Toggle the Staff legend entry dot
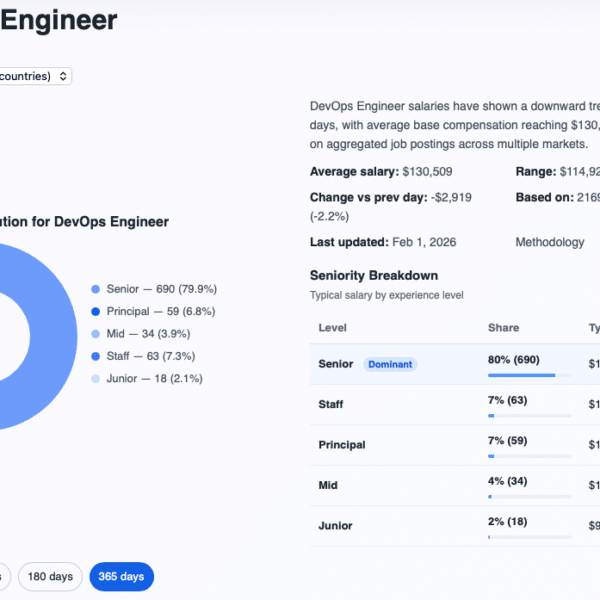600x600 pixels. (x=96, y=356)
